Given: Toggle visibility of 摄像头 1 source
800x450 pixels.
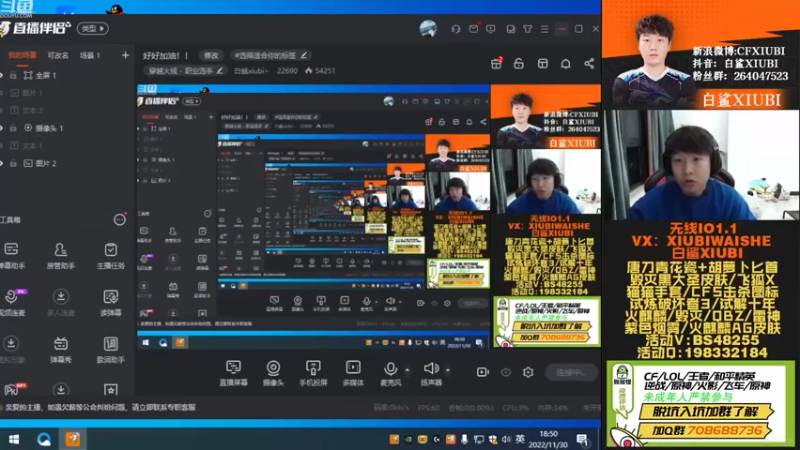Looking at the screenshot, I should [2, 128].
